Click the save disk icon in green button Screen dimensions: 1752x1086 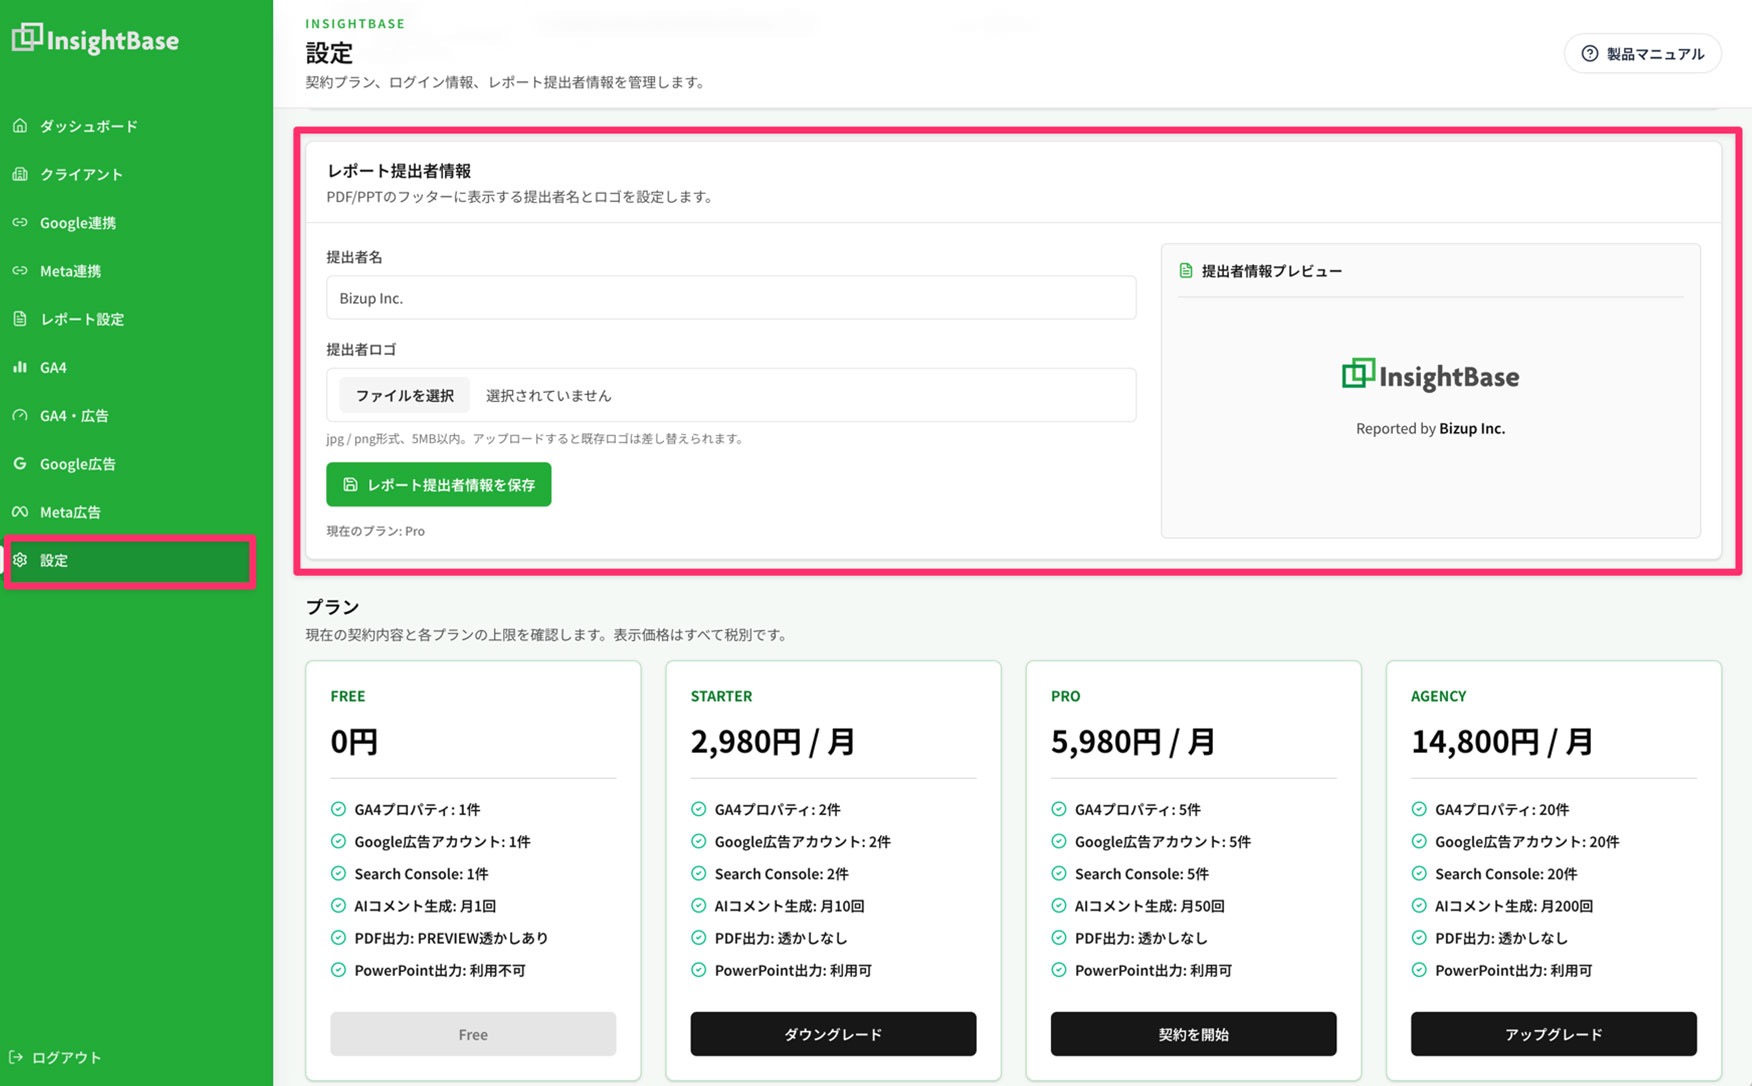point(350,484)
